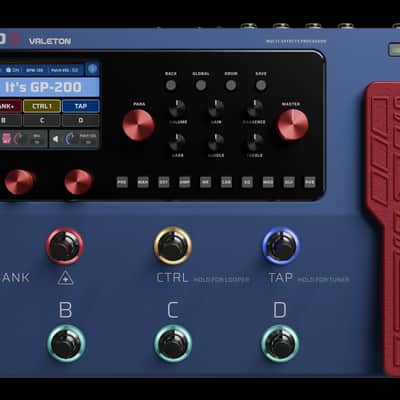400x400 pixels.
Task: Toggle the NR module button
Action: click(x=206, y=182)
